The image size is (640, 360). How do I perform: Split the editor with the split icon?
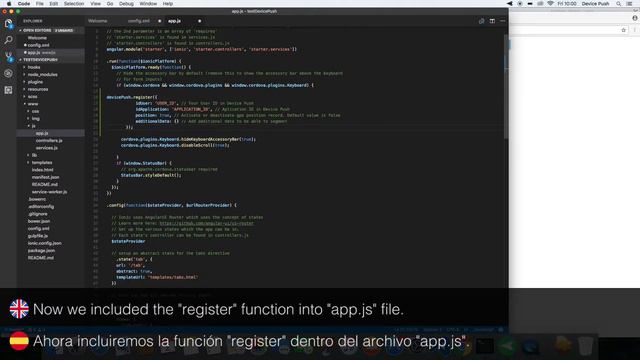coord(492,21)
